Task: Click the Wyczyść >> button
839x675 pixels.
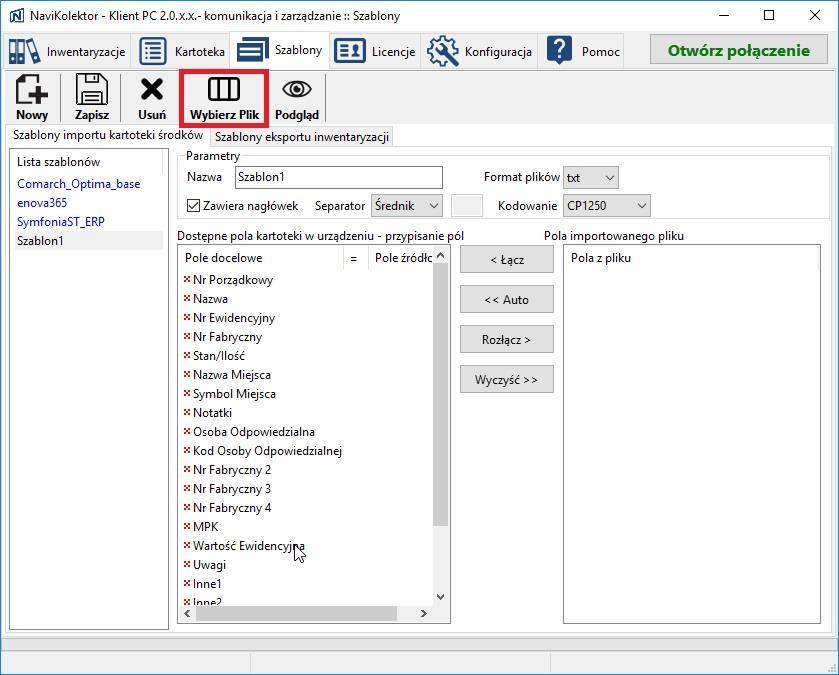Action: coord(507,380)
